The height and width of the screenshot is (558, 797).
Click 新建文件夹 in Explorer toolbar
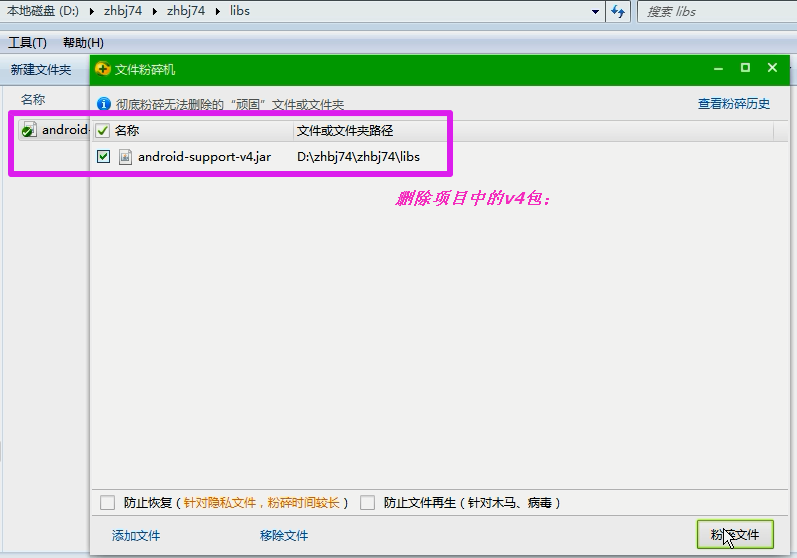pos(41,69)
